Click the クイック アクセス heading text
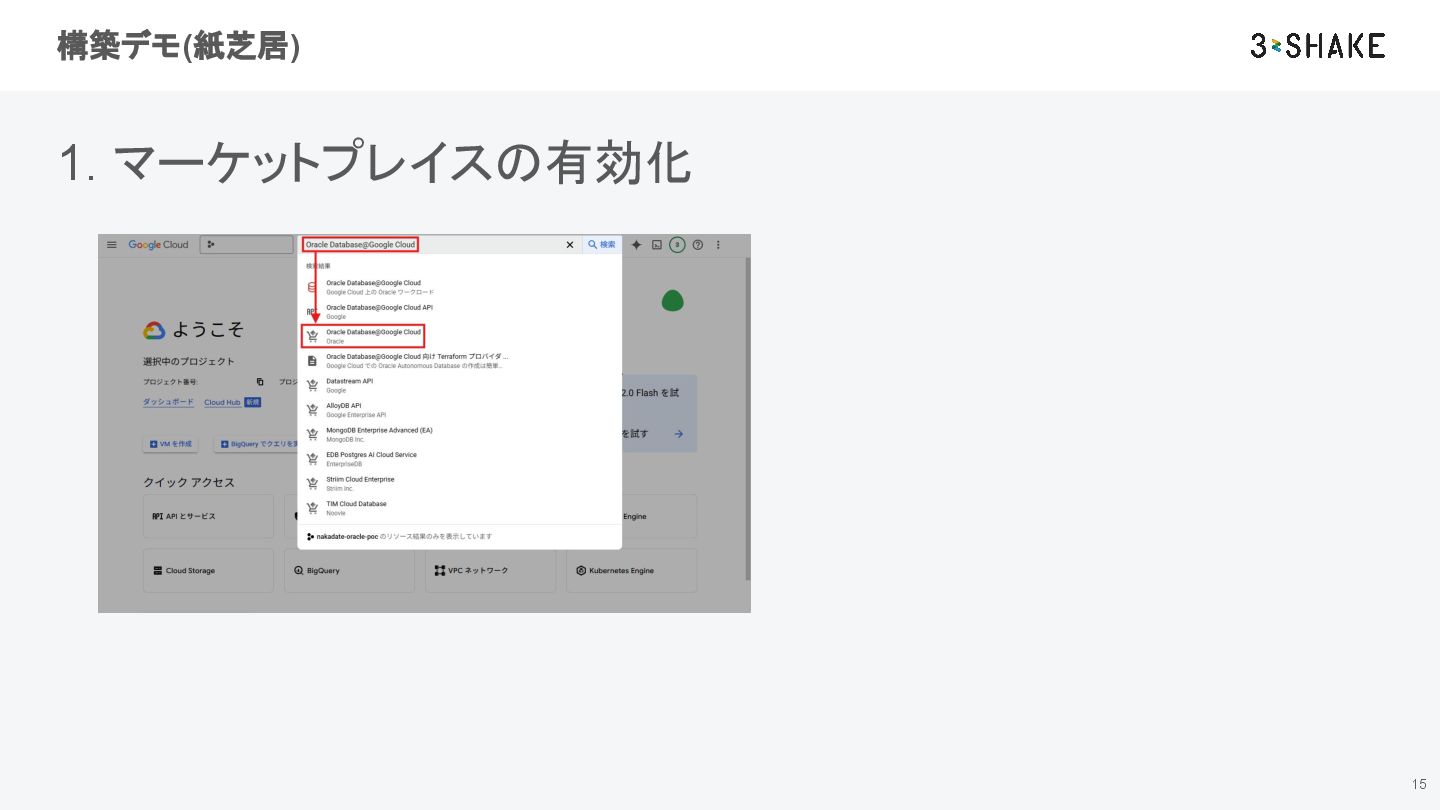The image size is (1440, 810). click(189, 482)
